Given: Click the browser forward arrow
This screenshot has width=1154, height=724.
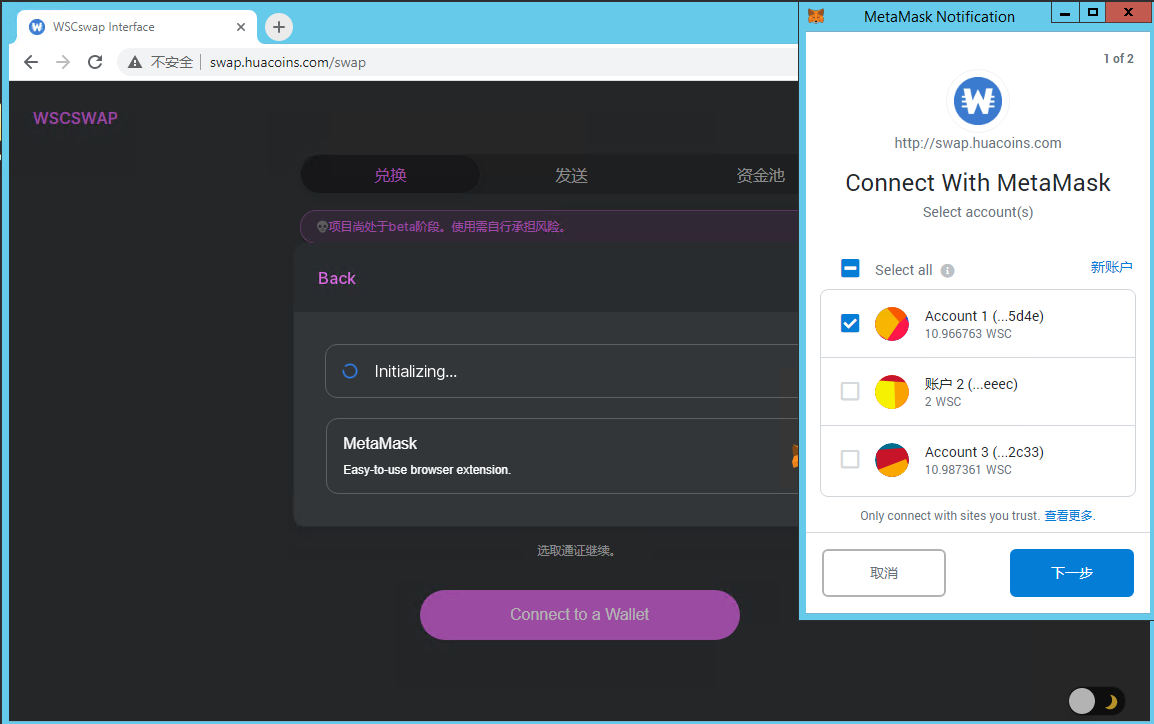Looking at the screenshot, I should [63, 63].
